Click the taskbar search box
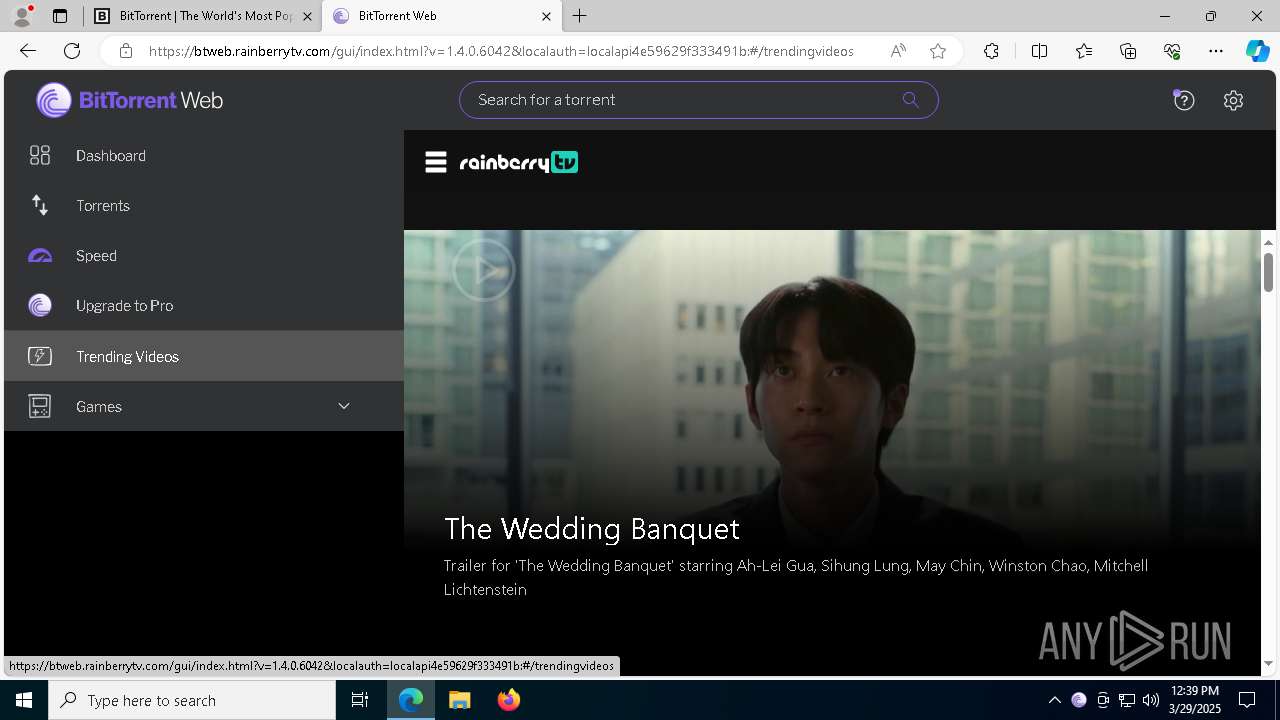The image size is (1280, 720). [x=192, y=700]
